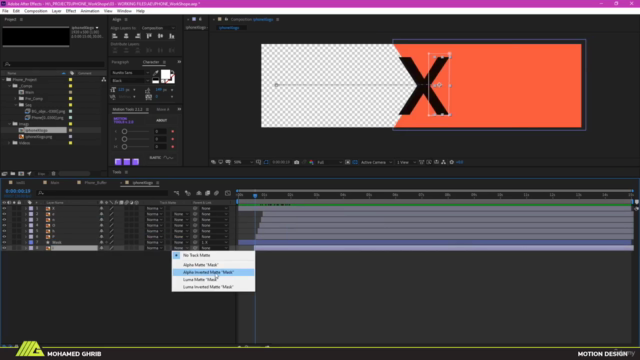
Task: Toggle visibility of layer 5
Action: tap(4, 231)
